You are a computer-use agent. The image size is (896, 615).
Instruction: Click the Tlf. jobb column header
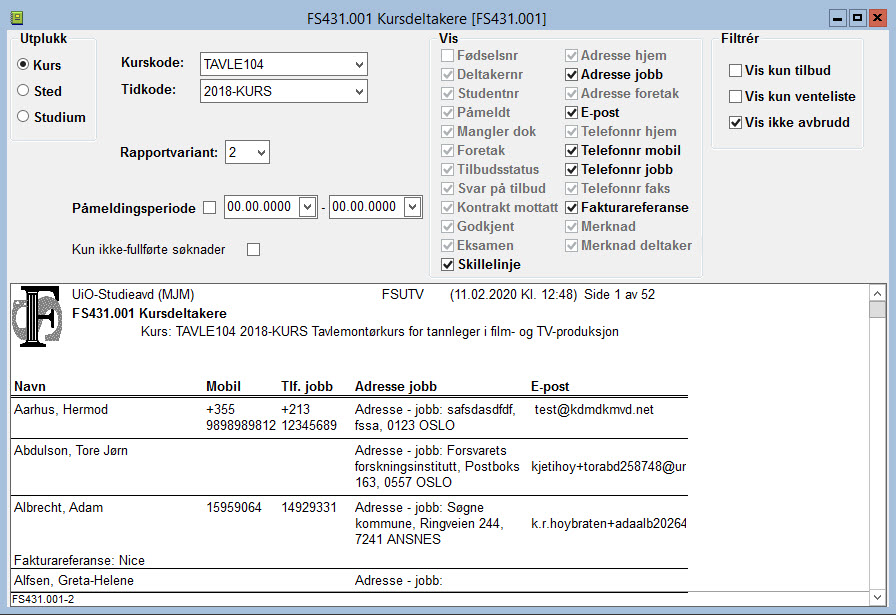click(307, 386)
